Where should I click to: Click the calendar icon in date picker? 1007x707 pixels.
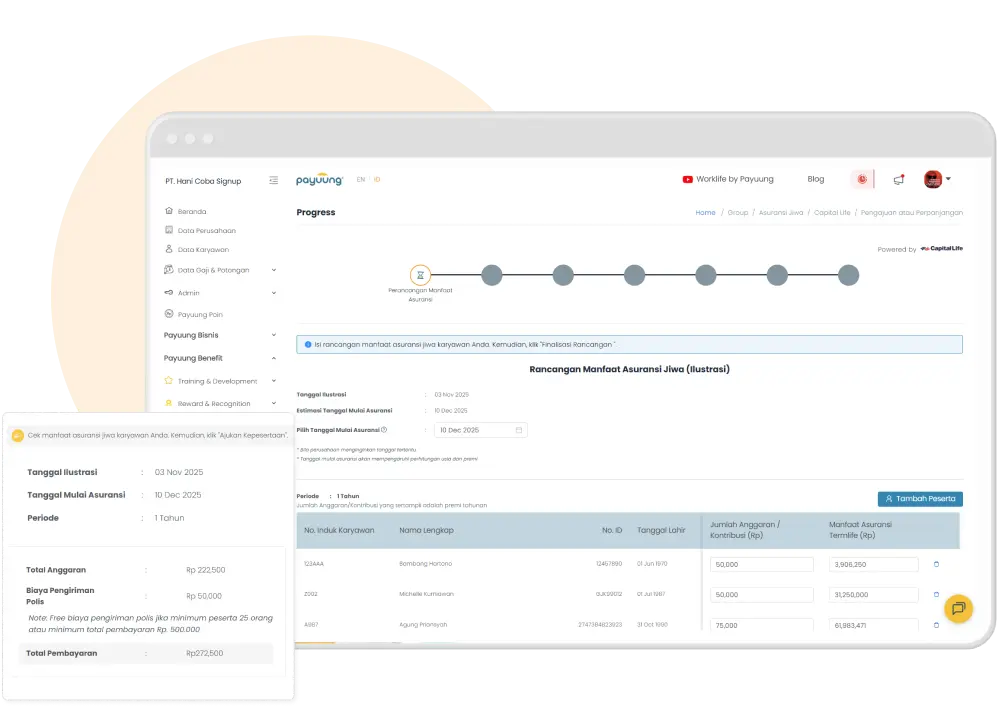point(519,430)
